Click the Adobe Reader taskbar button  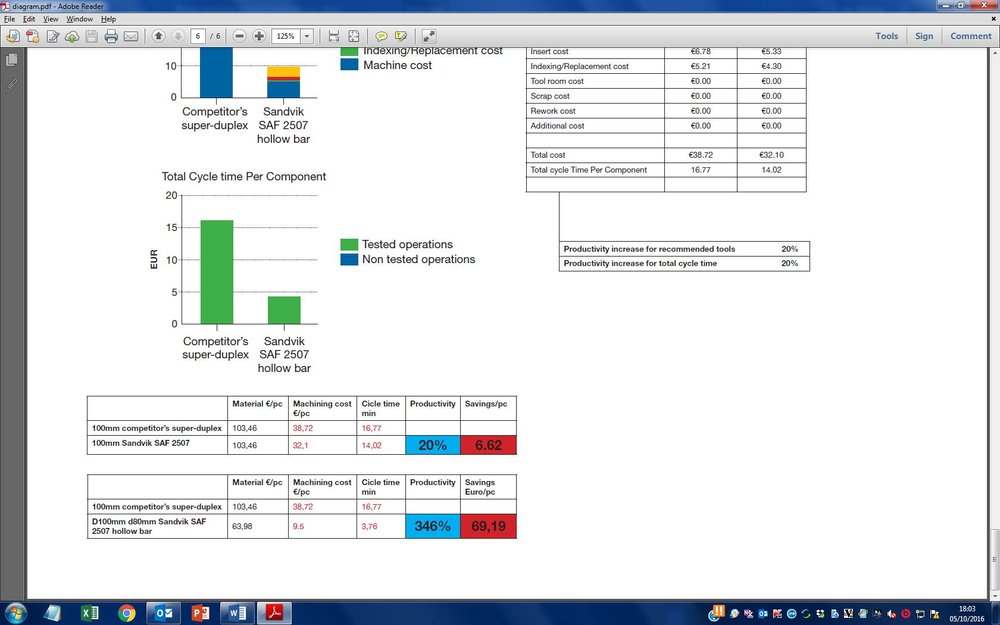click(x=274, y=614)
